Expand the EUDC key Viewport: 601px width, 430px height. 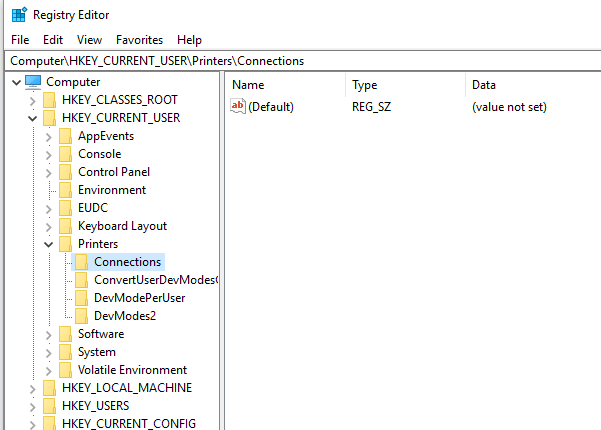[49, 209]
